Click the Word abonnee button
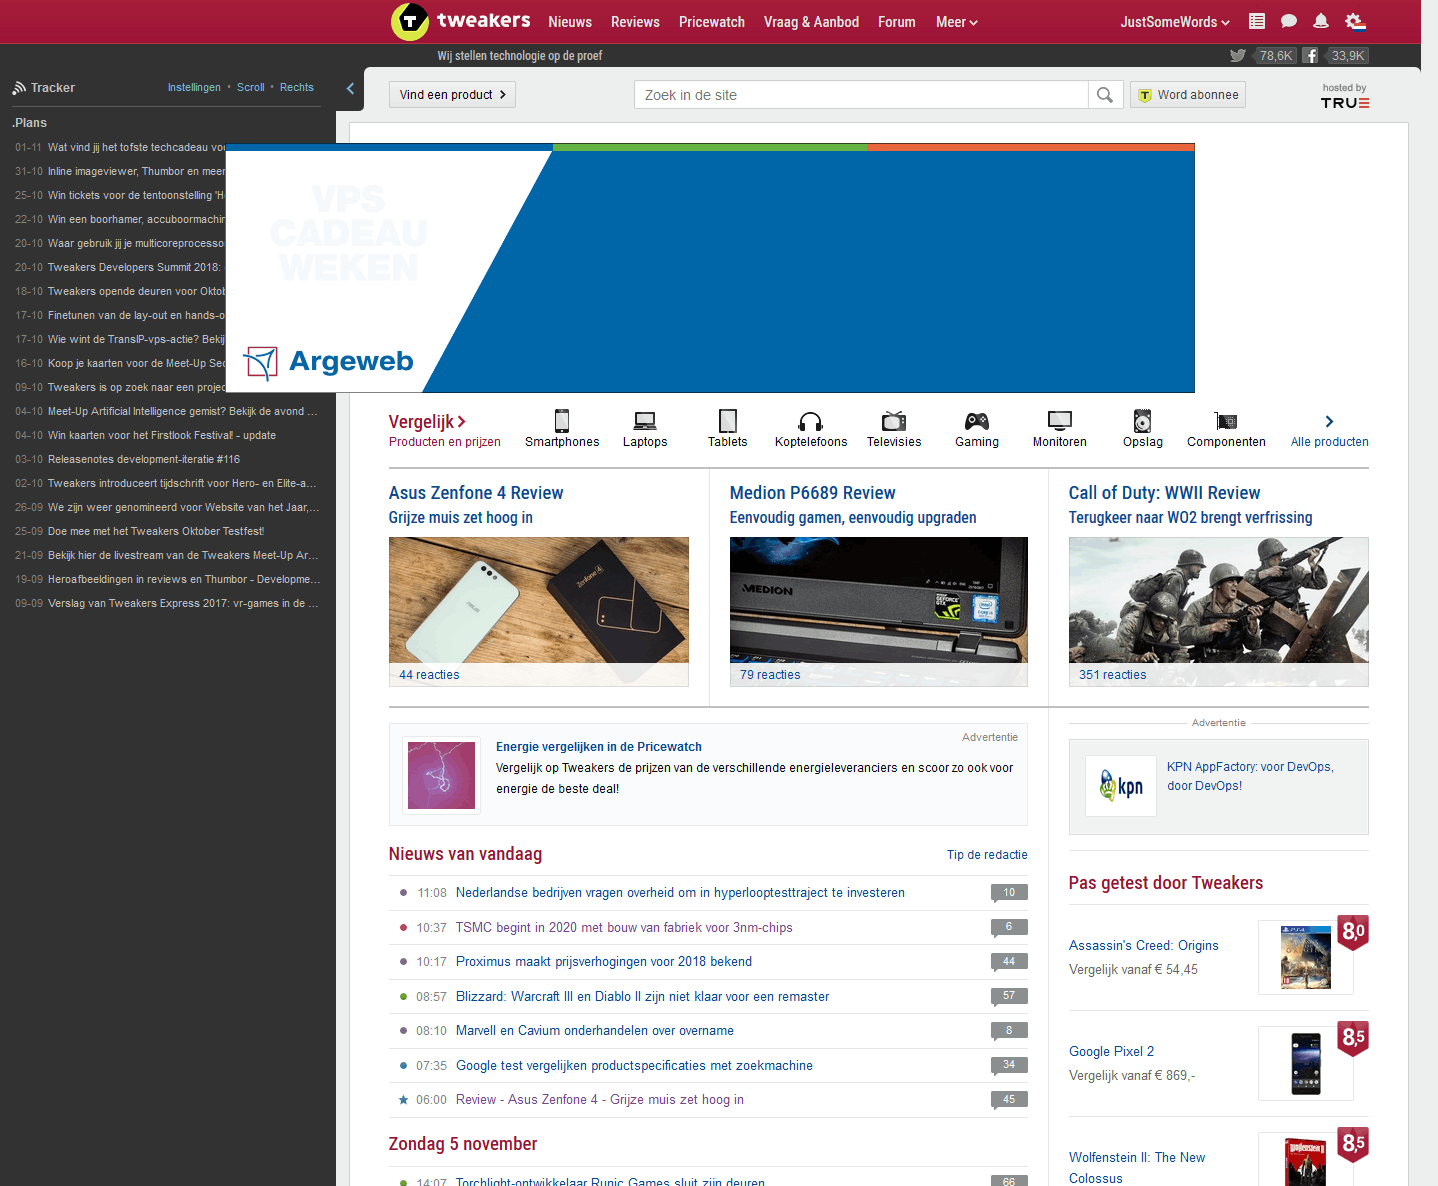 [1188, 95]
